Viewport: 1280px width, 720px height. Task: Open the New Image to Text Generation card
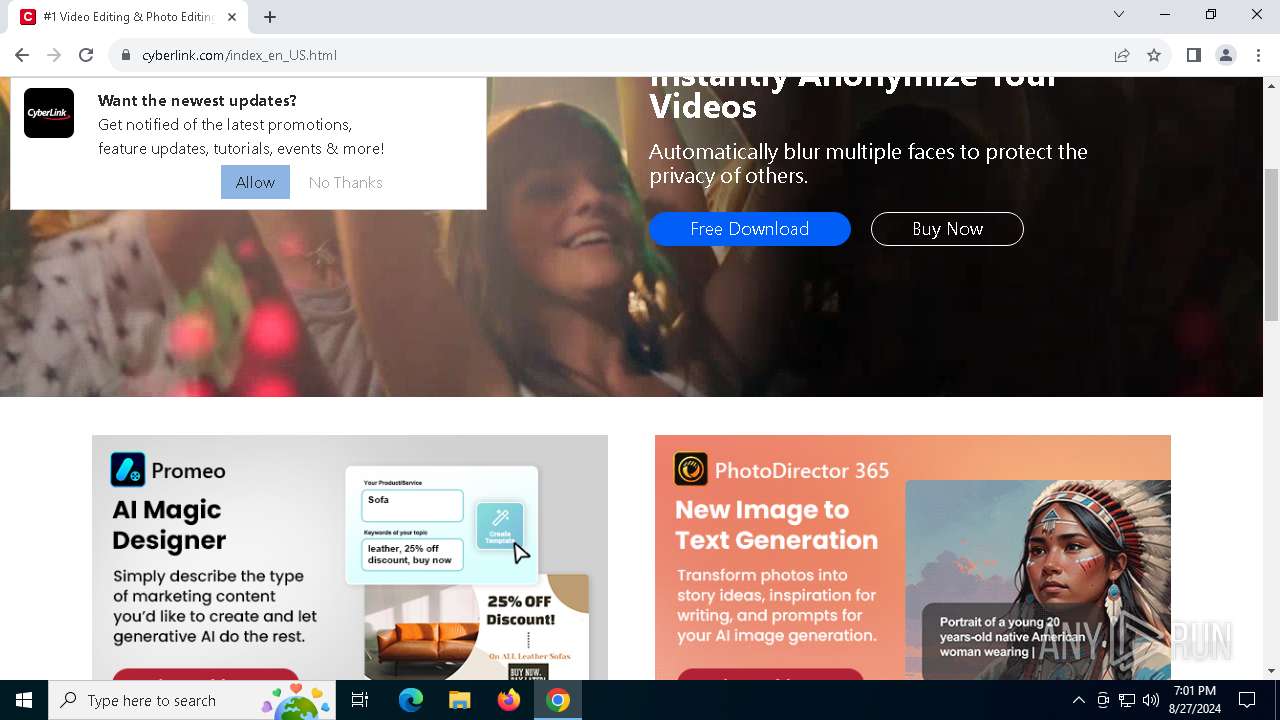click(913, 557)
